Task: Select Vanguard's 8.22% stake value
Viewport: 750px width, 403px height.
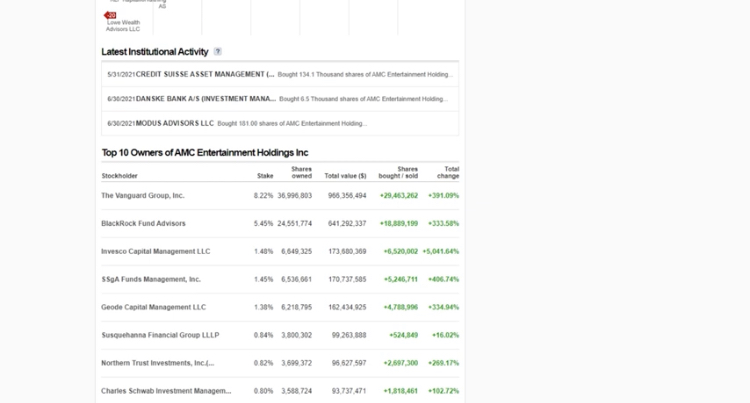Action: [x=264, y=196]
